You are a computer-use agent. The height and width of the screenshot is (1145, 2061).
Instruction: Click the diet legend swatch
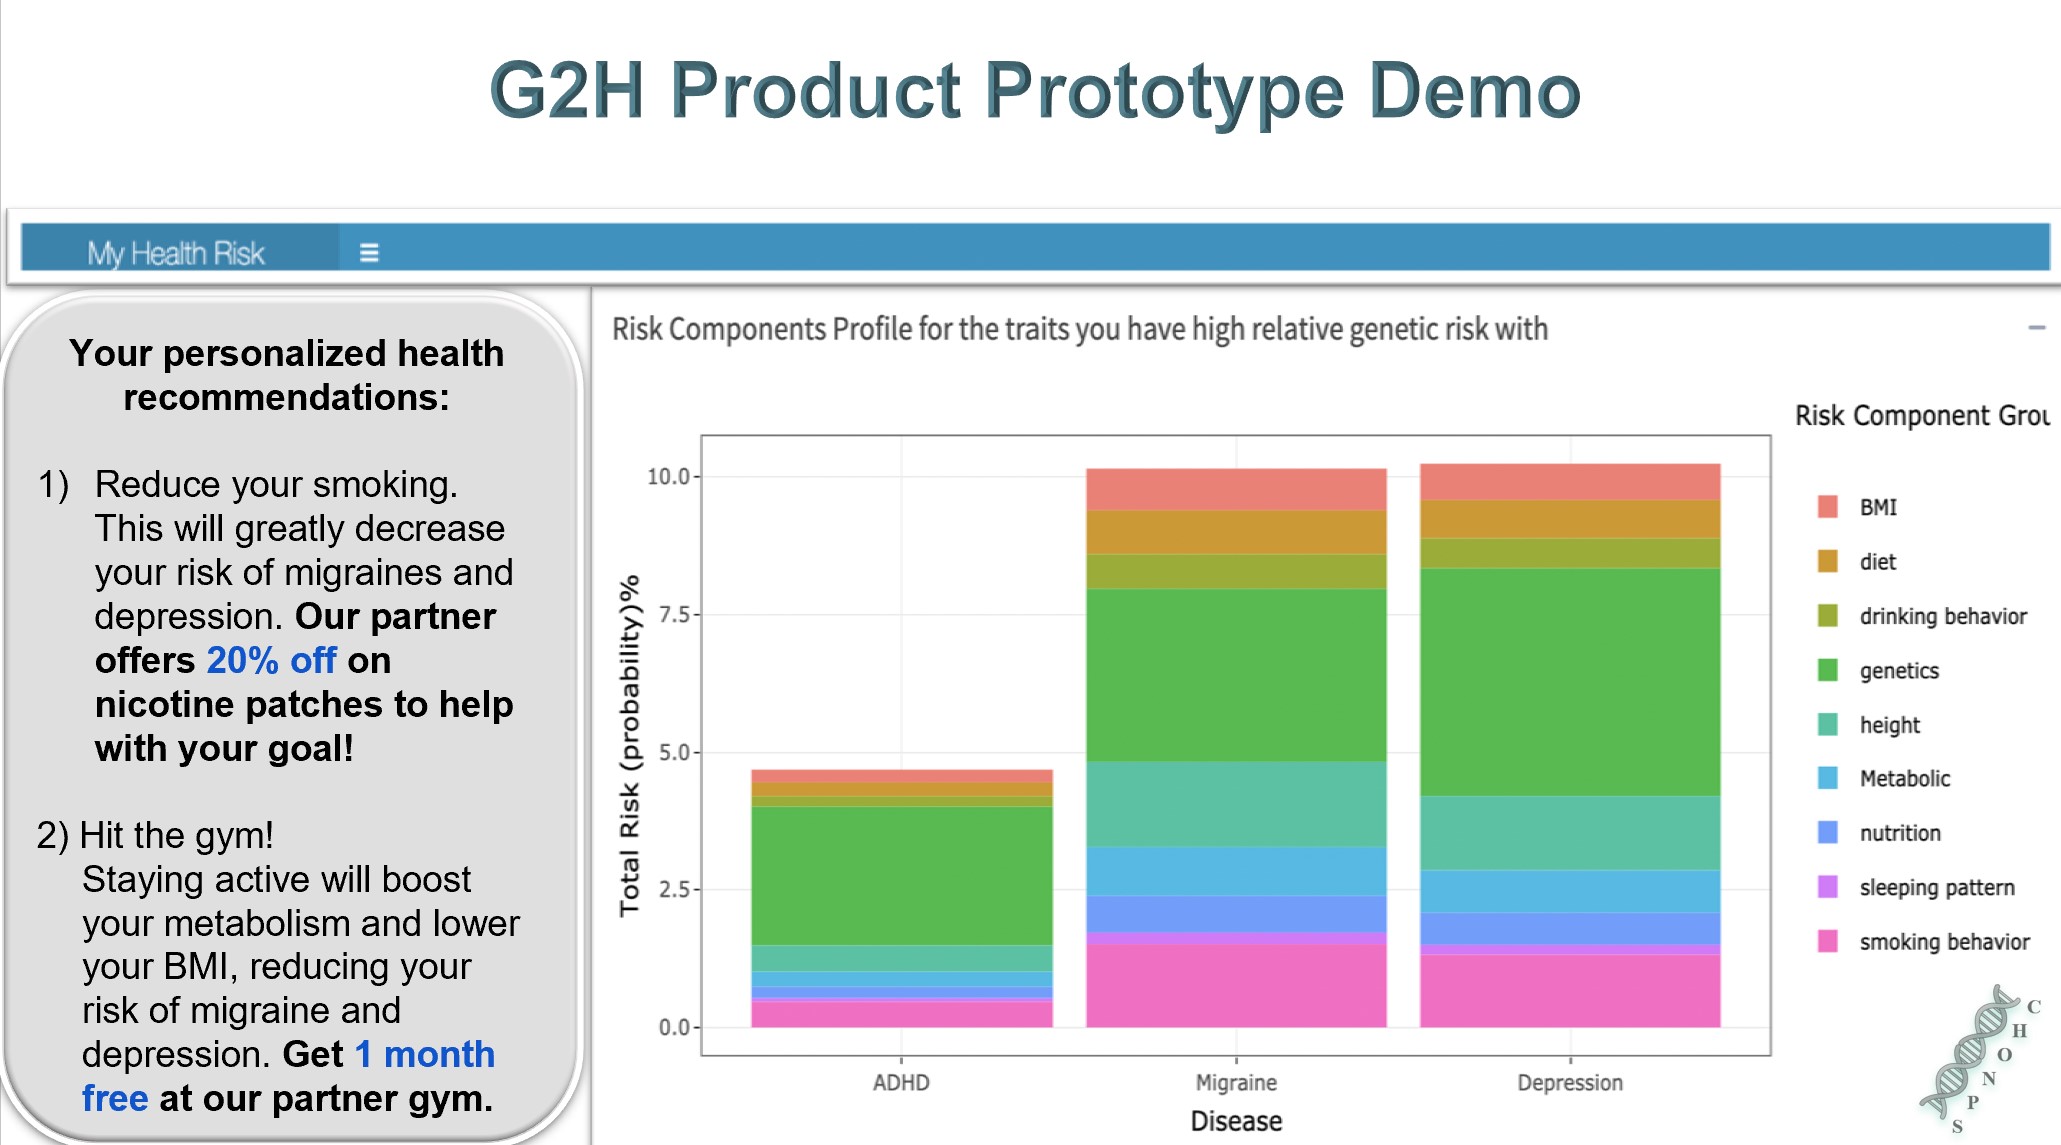[x=1827, y=561]
